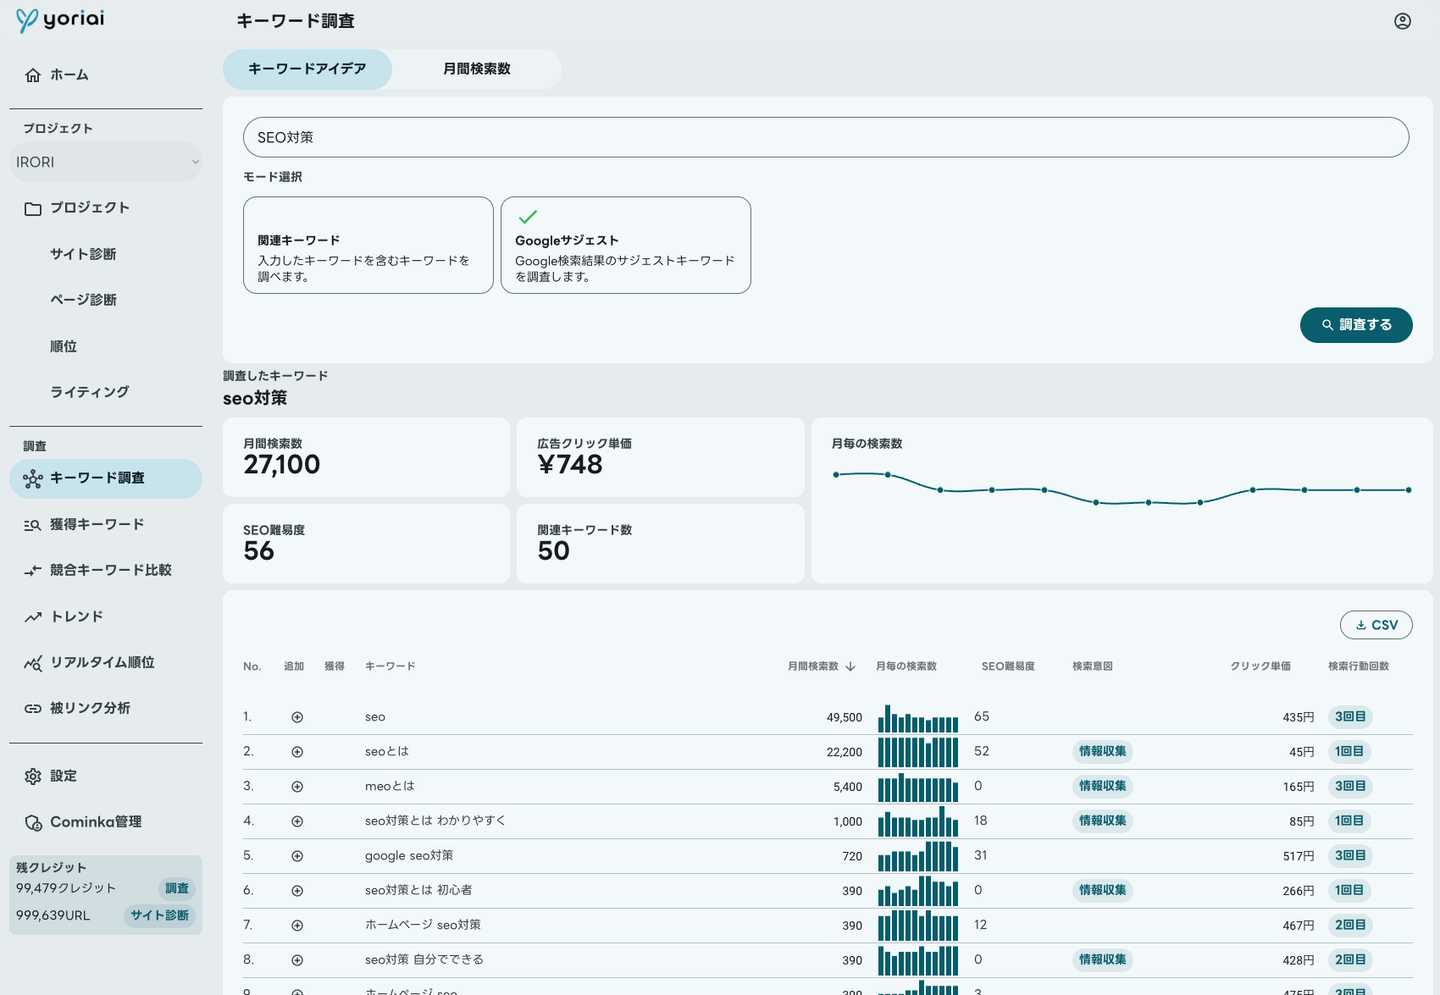The height and width of the screenshot is (995, 1440).
Task: Open the ホーム home icon link
Action: (33, 75)
